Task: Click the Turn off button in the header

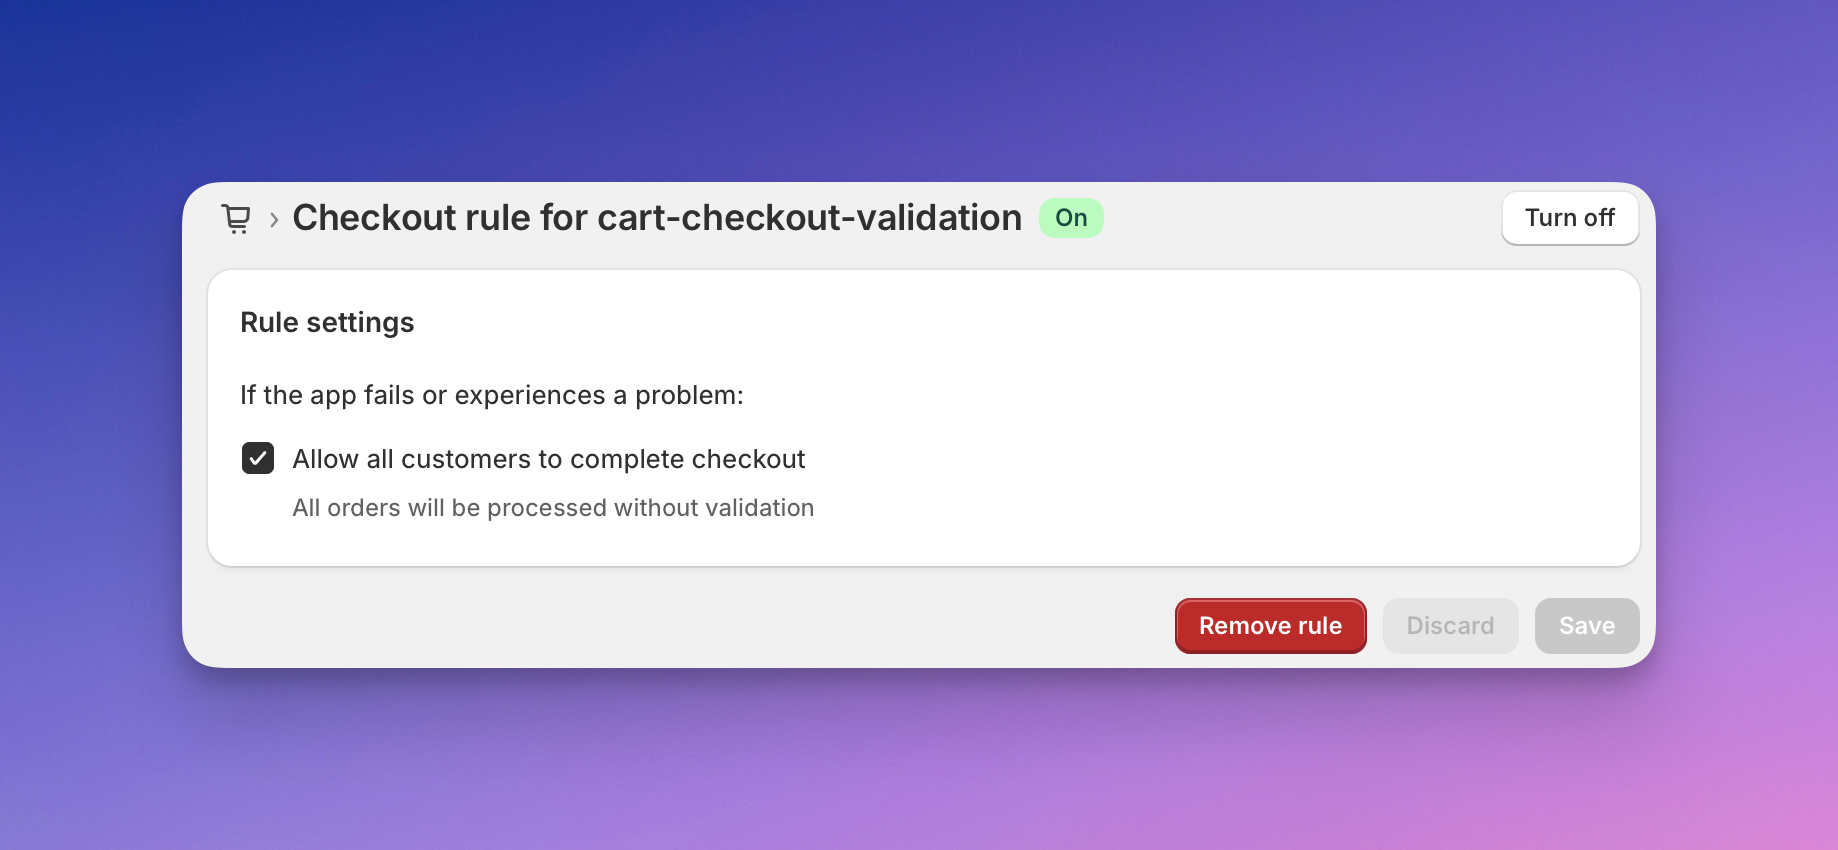Action: [x=1569, y=218]
